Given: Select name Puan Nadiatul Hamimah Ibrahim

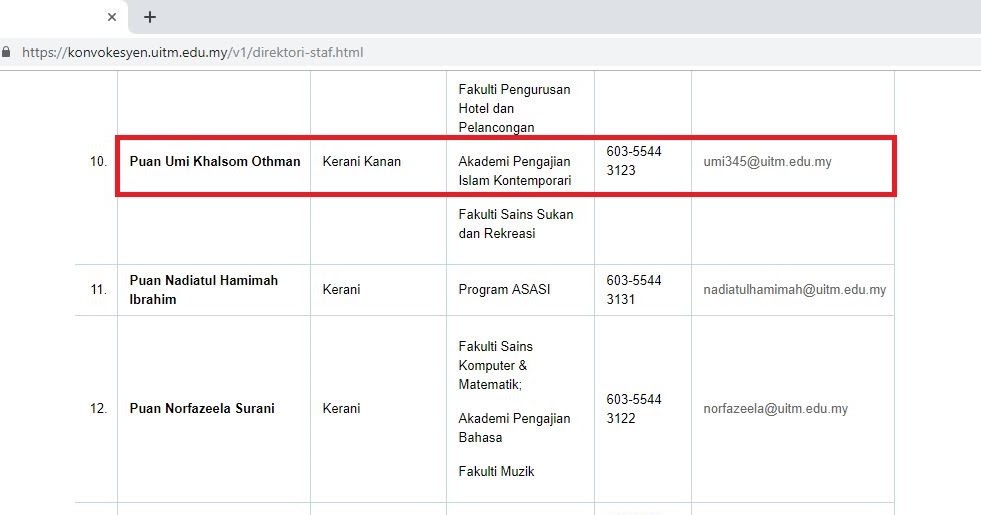Looking at the screenshot, I should tap(203, 290).
